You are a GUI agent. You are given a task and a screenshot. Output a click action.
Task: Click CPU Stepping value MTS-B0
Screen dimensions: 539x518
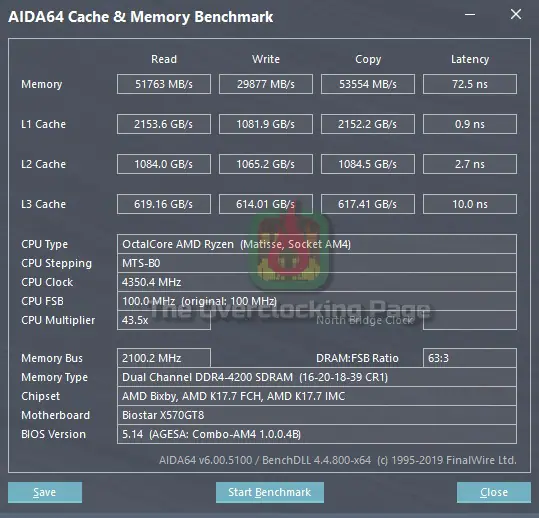(317, 263)
